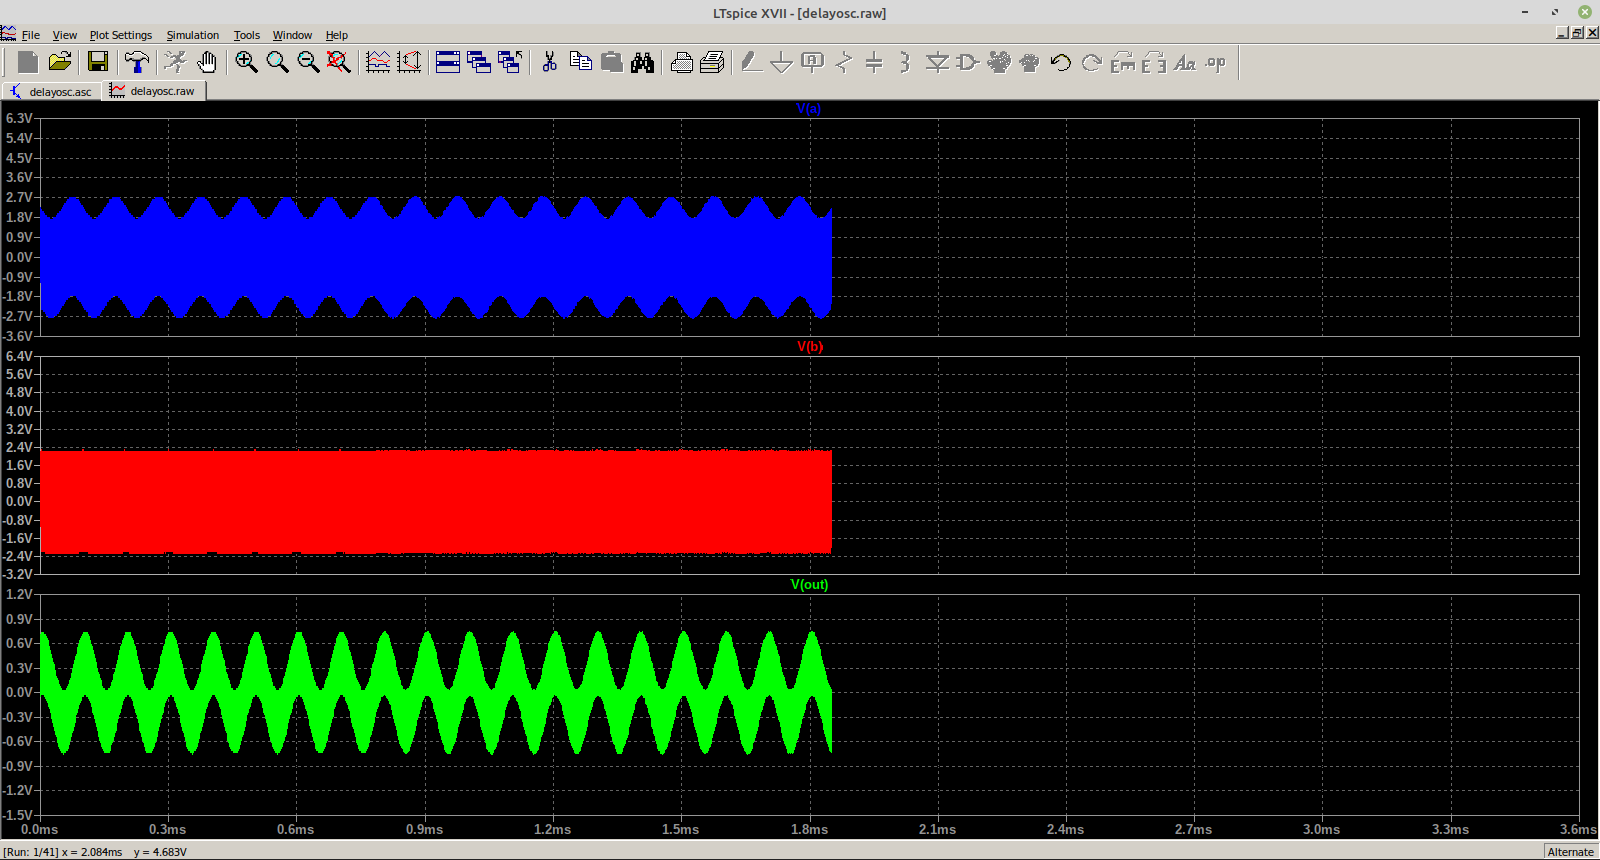Click the 6.3V axis label in top pane
This screenshot has width=1600, height=860.
click(19, 118)
